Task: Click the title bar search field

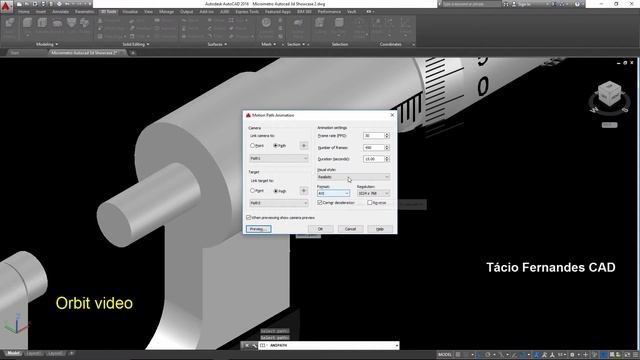Action: pos(471,4)
